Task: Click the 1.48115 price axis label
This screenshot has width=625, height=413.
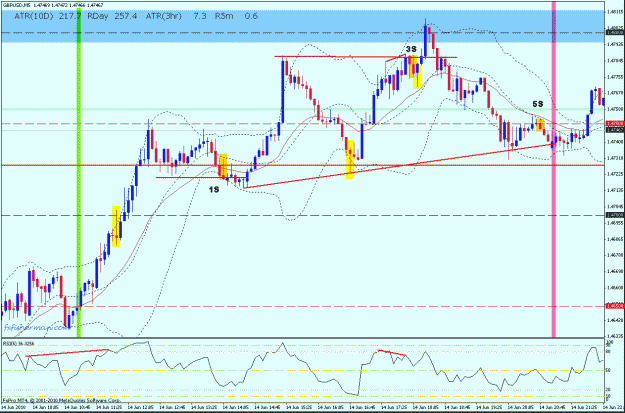Action: click(613, 12)
